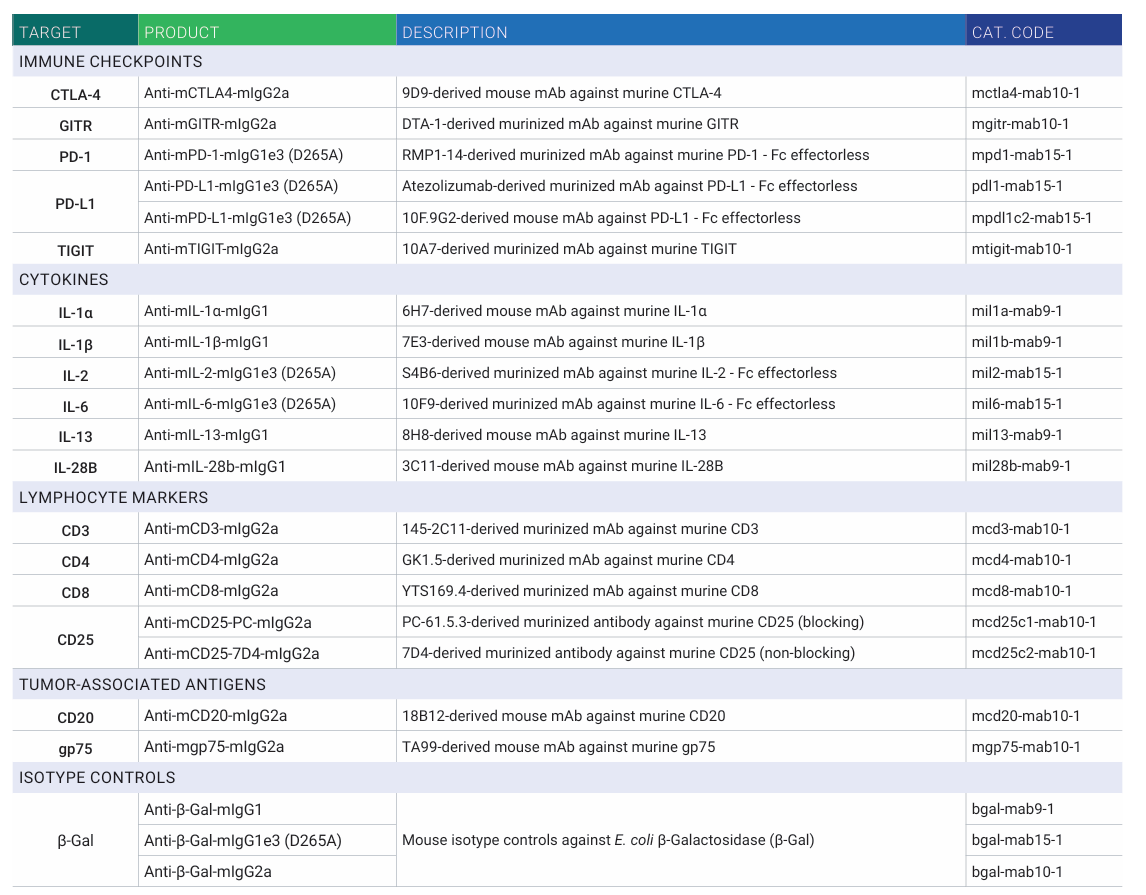Image resolution: width=1146 pixels, height=895 pixels.
Task: Click the CAT. CODE column header
Action: [x=1012, y=32]
